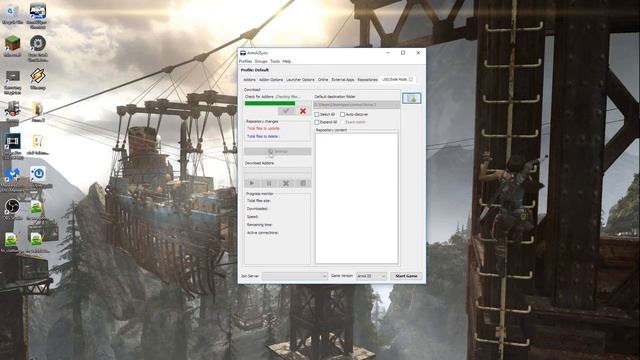Open the plain folder desktop icon next to the truck shortcut

coord(38,111)
